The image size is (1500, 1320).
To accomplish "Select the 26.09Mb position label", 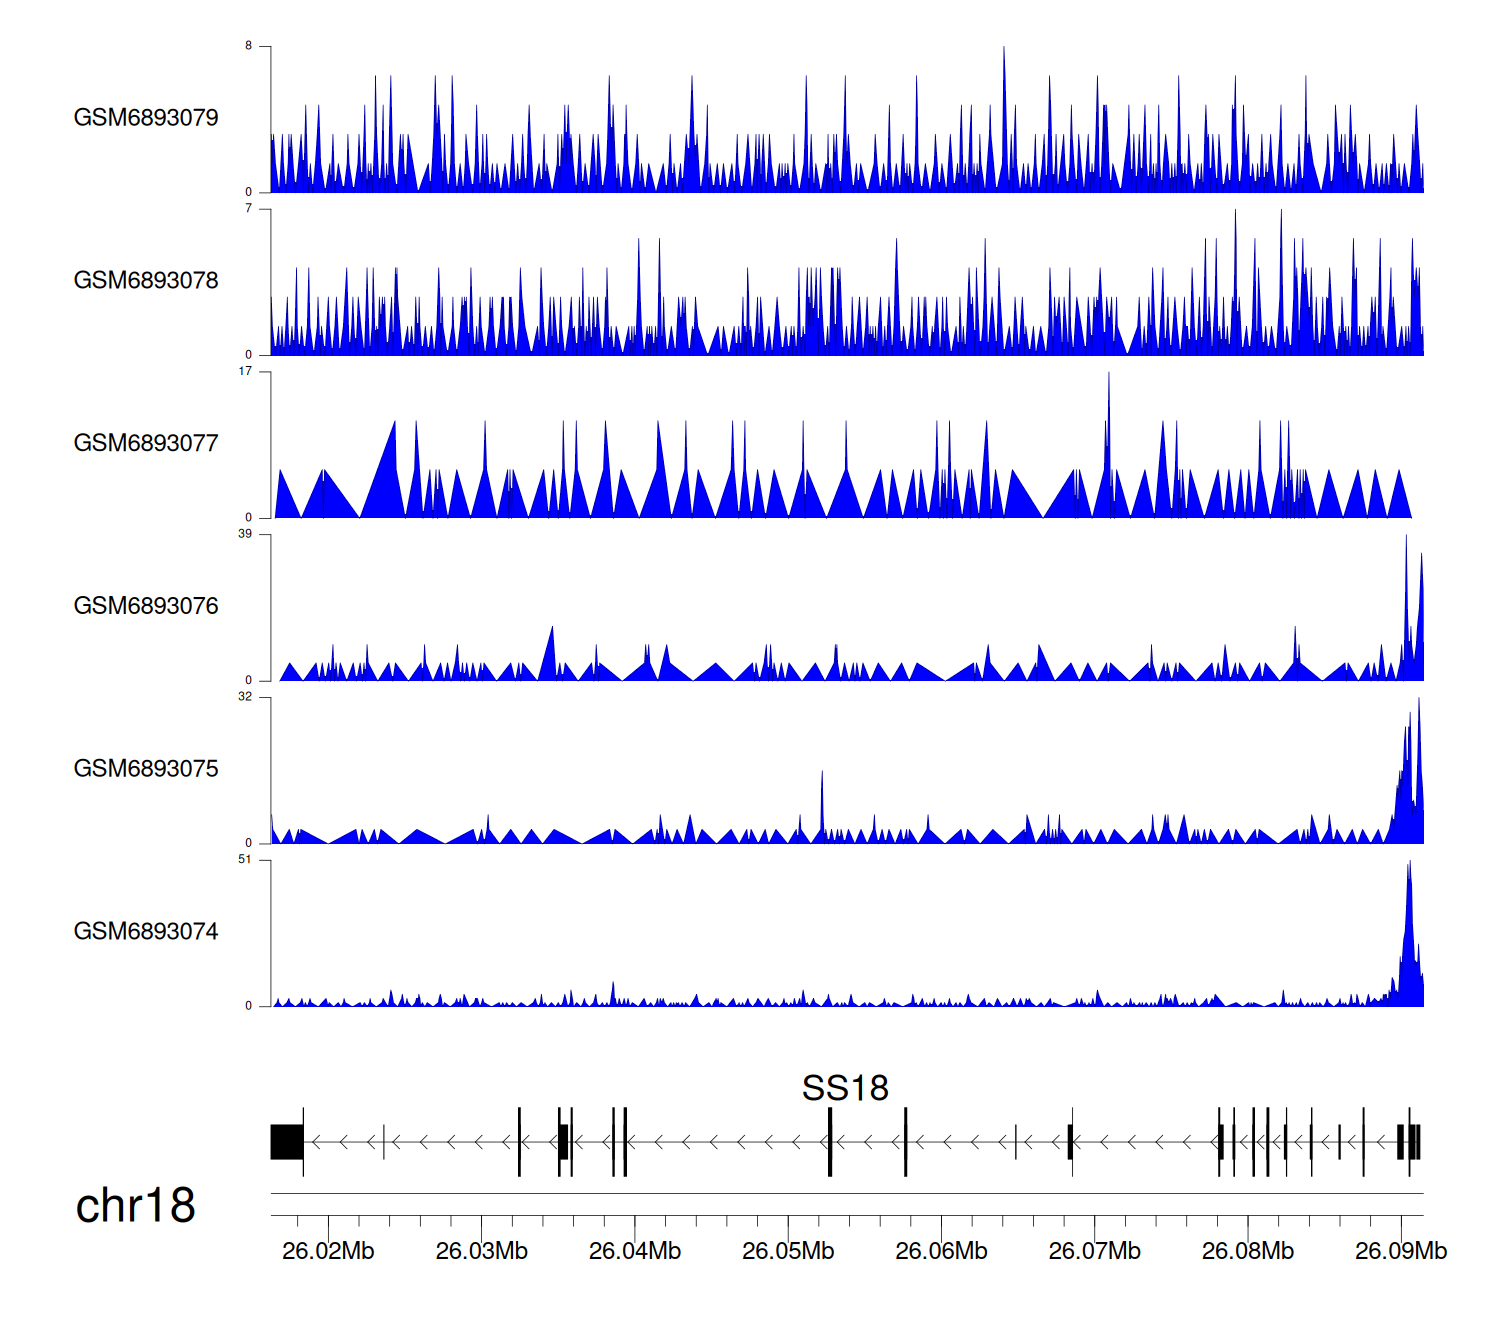I will pos(1400,1251).
